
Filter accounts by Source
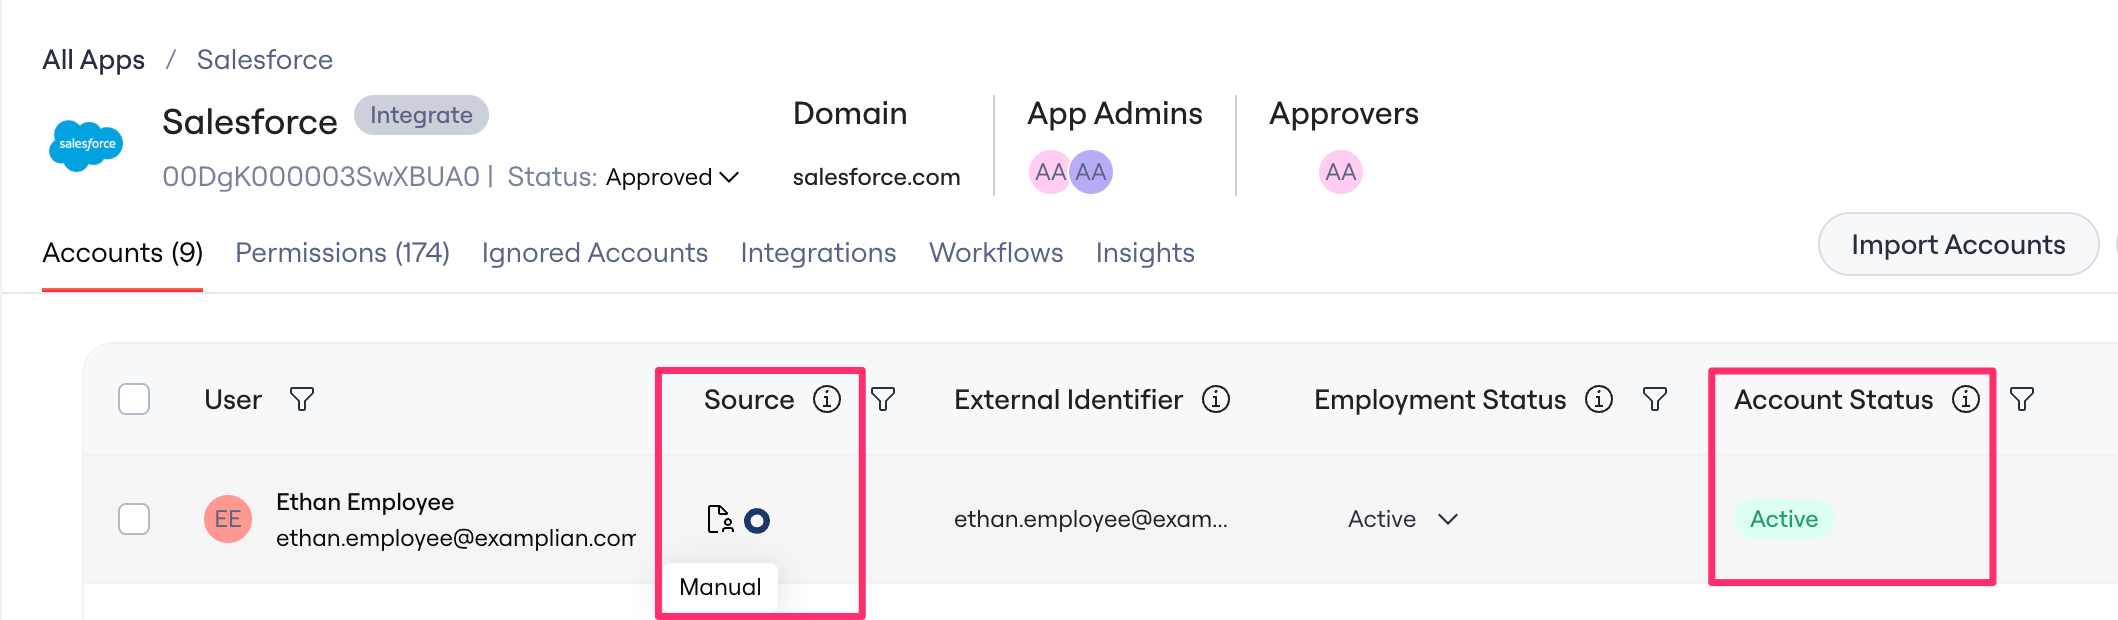click(883, 399)
